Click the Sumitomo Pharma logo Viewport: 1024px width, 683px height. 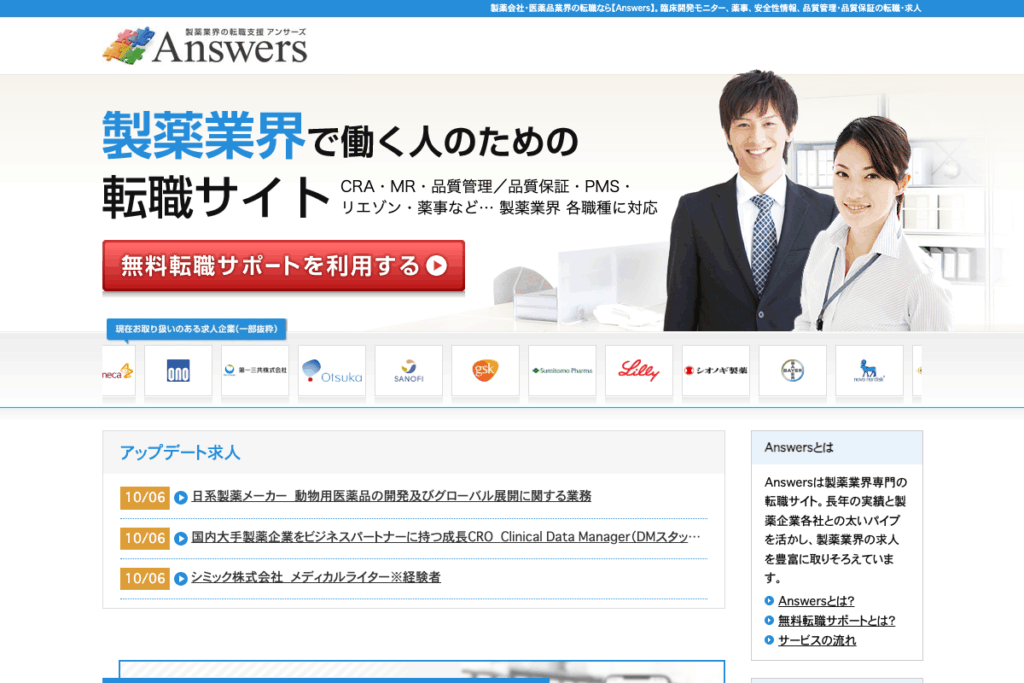[x=562, y=371]
